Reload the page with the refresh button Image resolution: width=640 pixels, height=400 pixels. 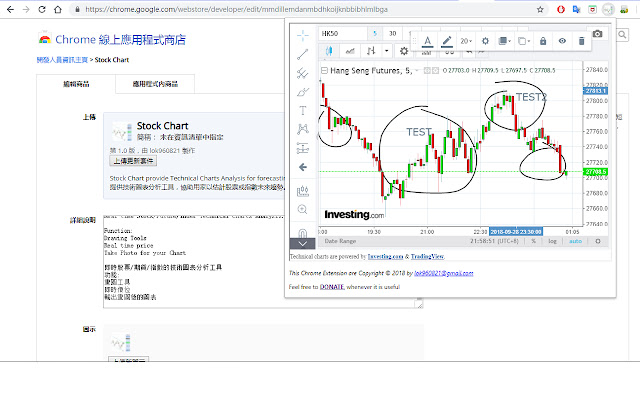(x=42, y=9)
